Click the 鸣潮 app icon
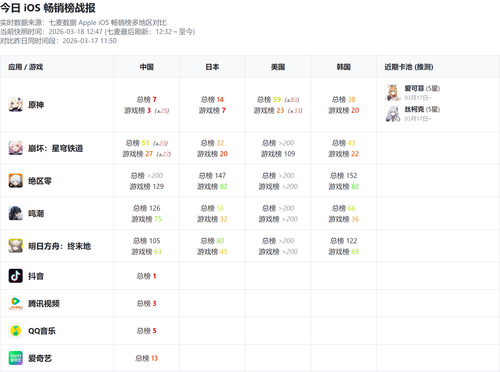The image size is (500, 372). pos(16,213)
